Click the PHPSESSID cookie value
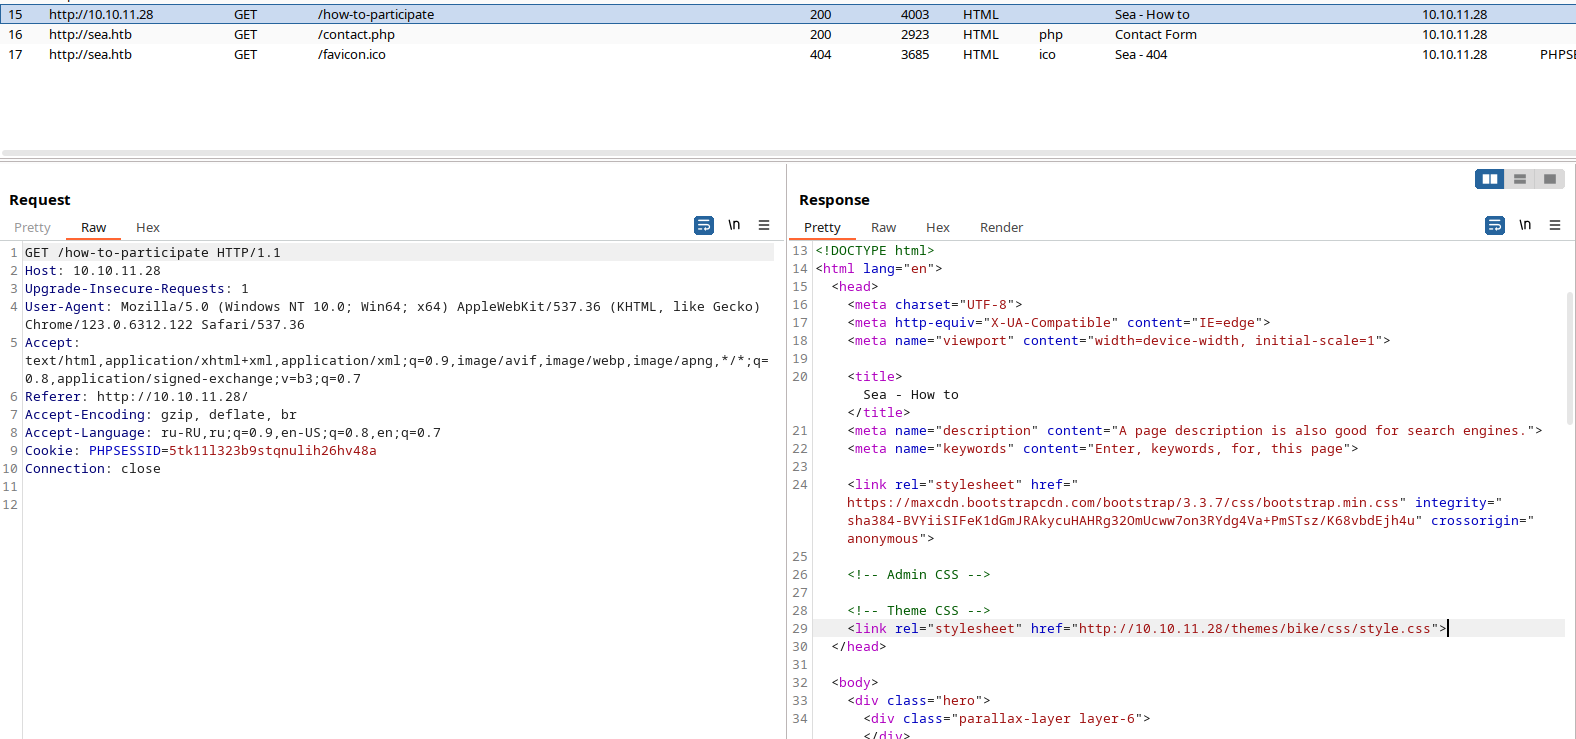This screenshot has width=1576, height=739. 273,451
